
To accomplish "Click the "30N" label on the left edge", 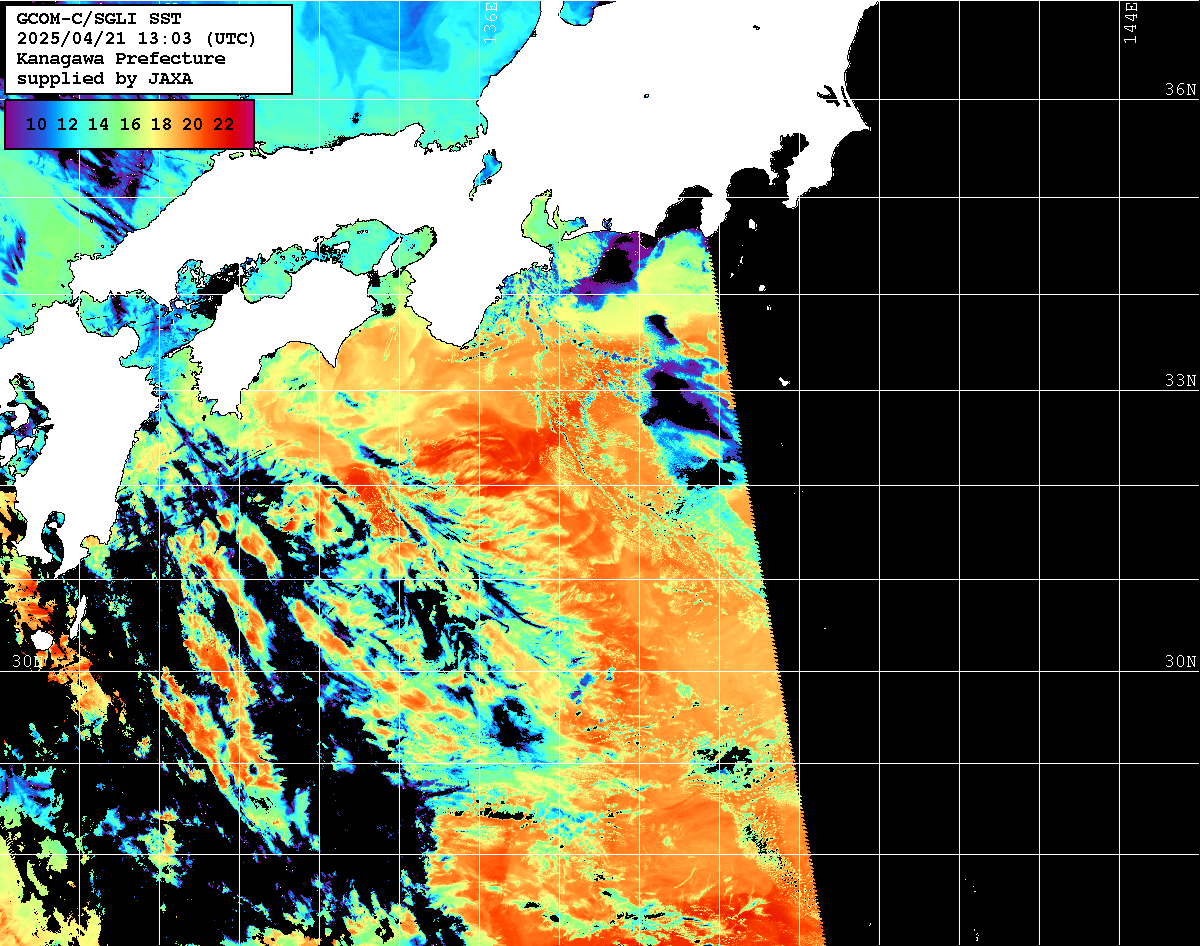I will tap(27, 662).
